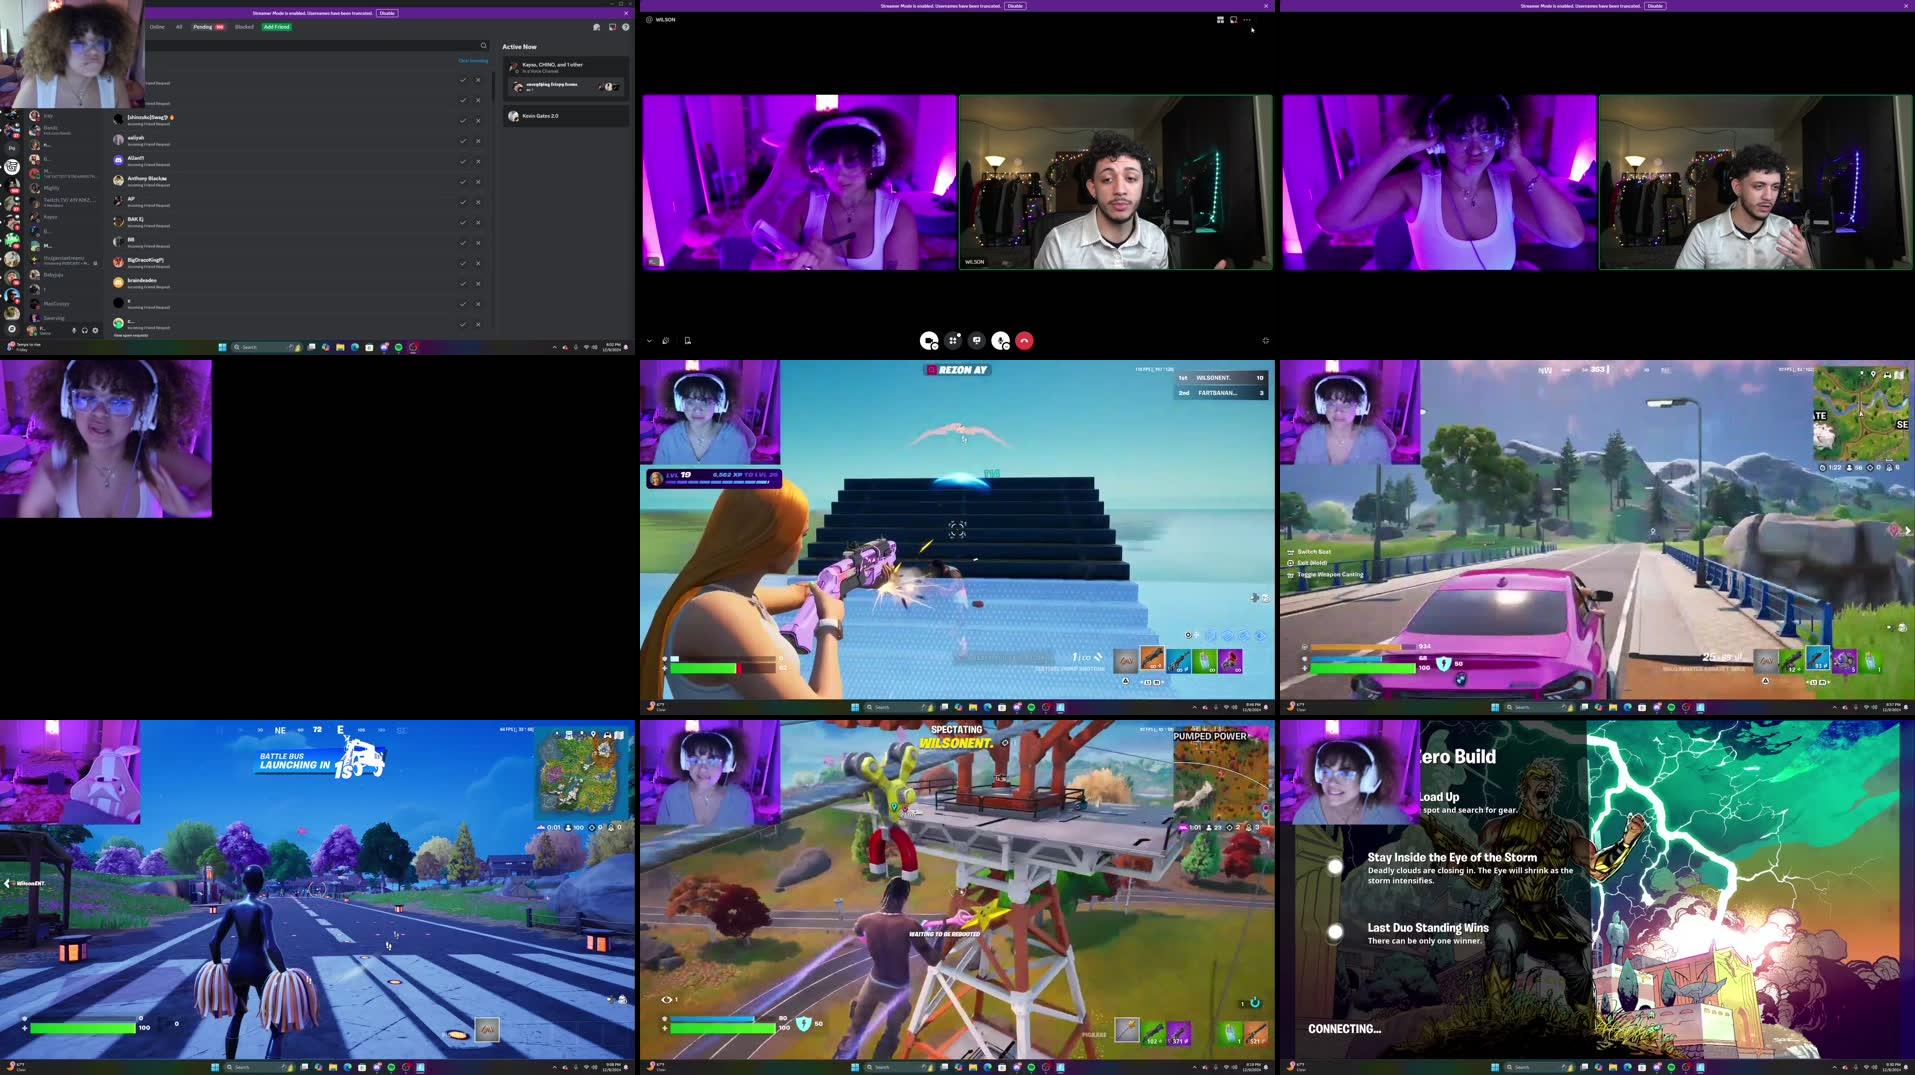Toggle microphone mute in the WILSON call
The width and height of the screenshot is (1915, 1075).
(x=1000, y=341)
